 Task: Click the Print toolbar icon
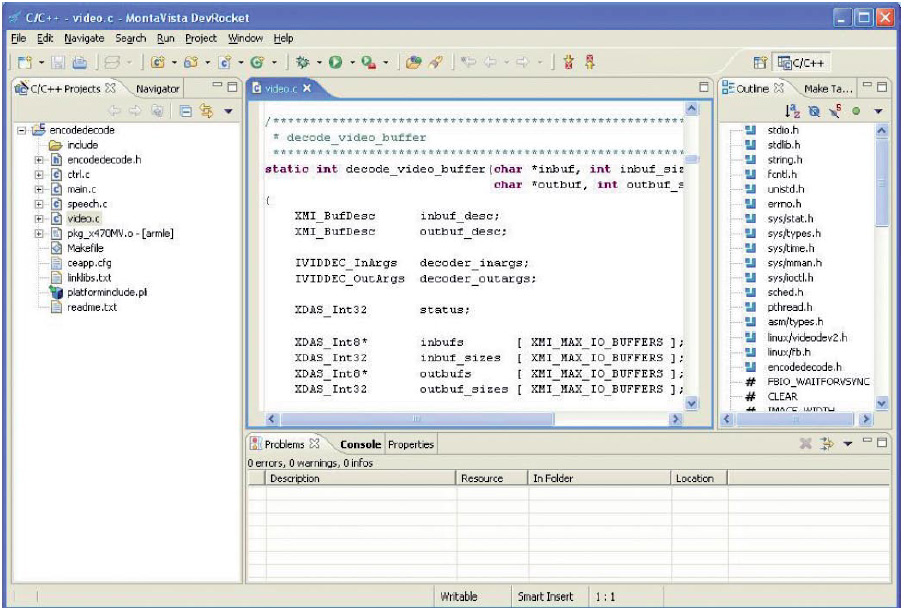[x=80, y=62]
